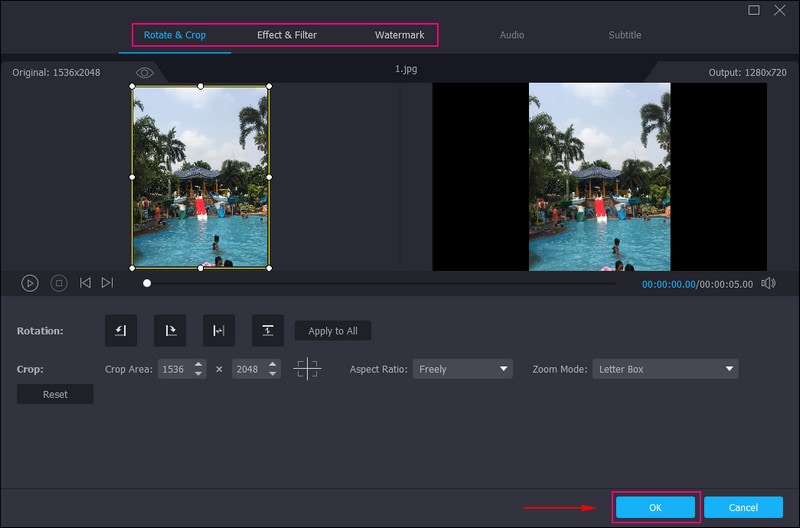Confirm changes with the OK button
Screen dimensions: 800x528
(655, 507)
